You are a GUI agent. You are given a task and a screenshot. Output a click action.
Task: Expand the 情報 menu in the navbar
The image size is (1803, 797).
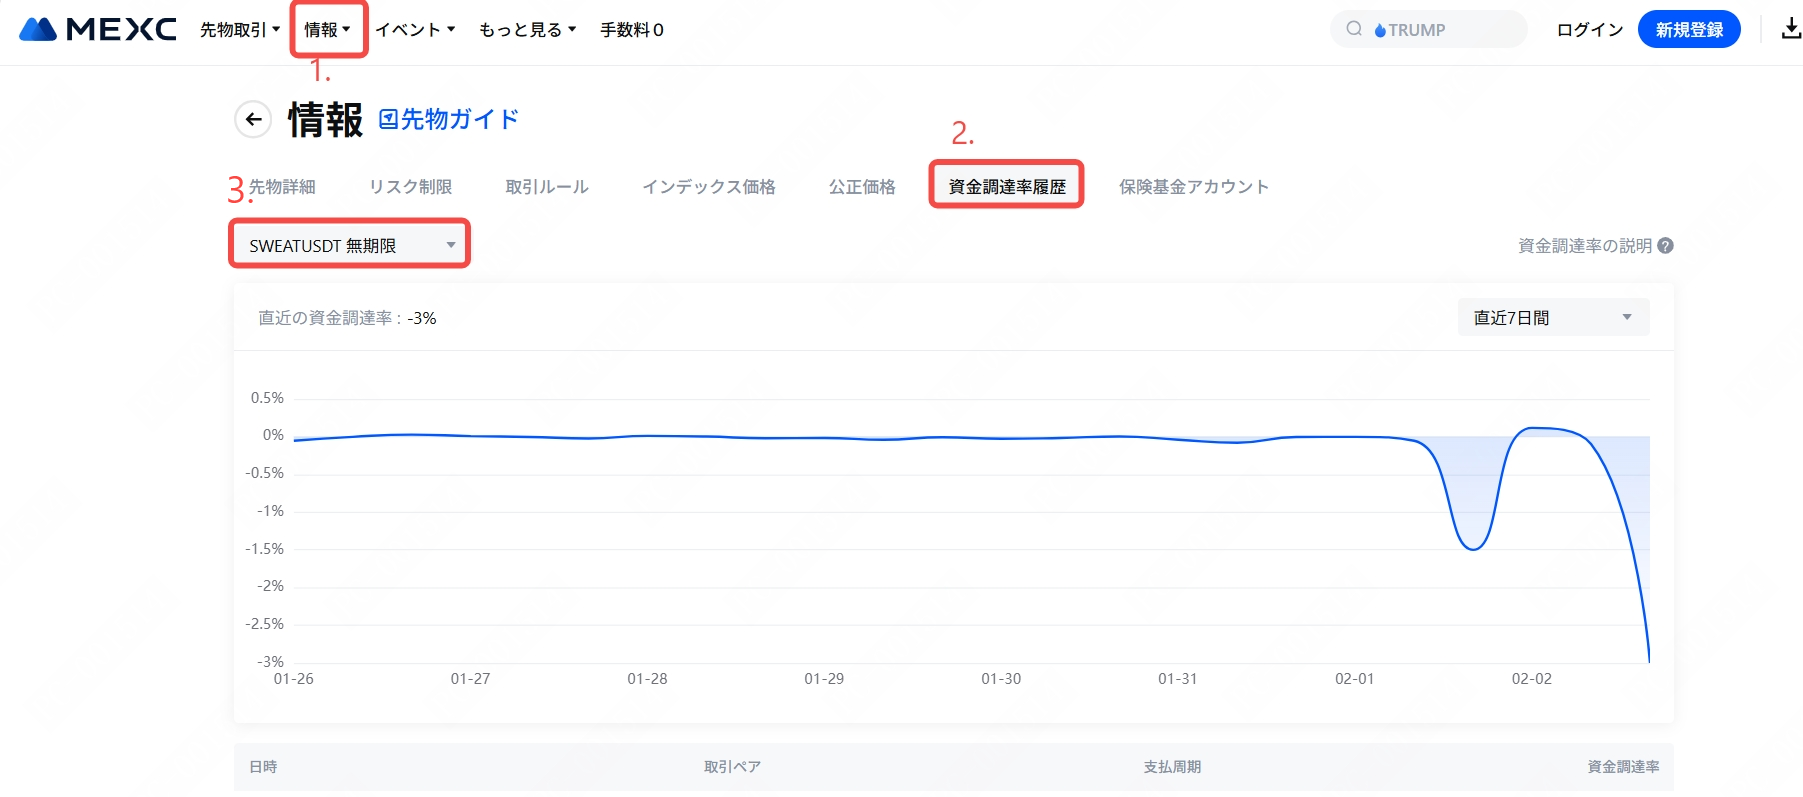click(x=327, y=30)
